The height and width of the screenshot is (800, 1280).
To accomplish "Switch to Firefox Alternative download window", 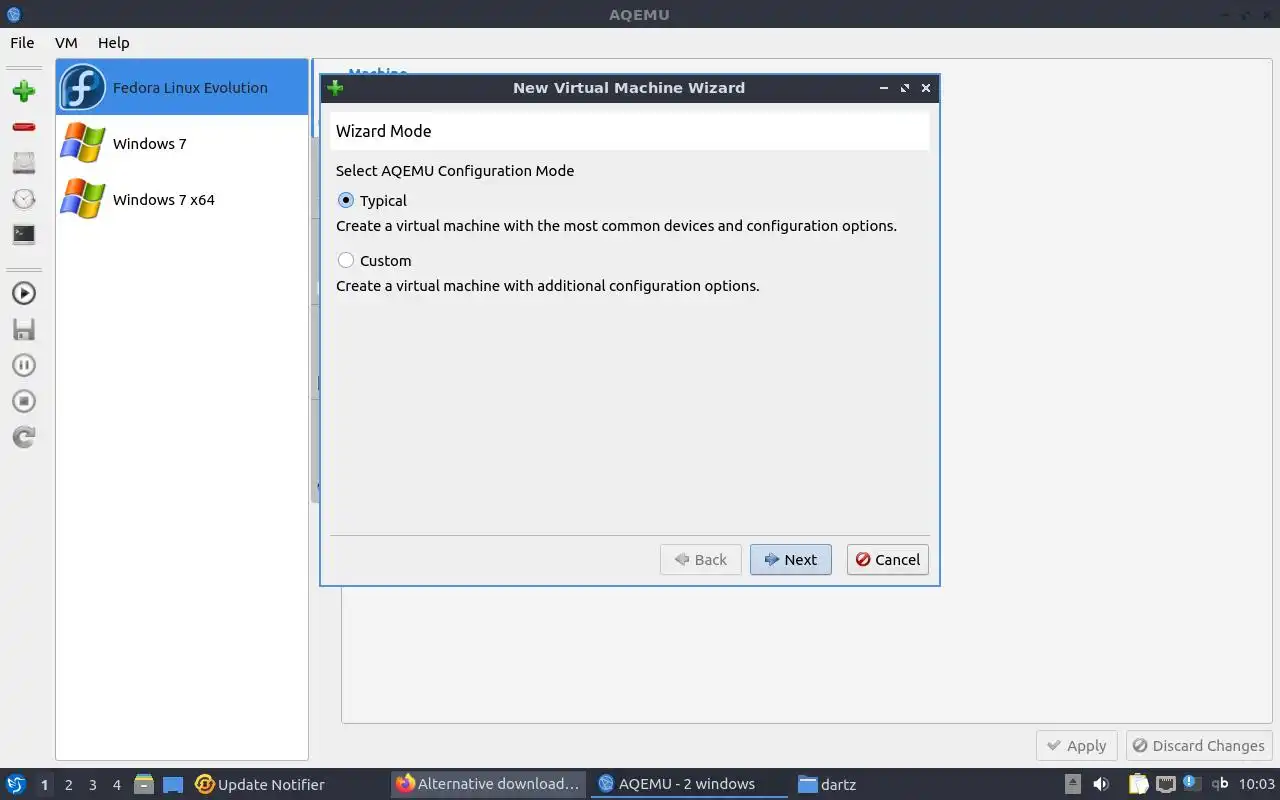I will tap(488, 784).
